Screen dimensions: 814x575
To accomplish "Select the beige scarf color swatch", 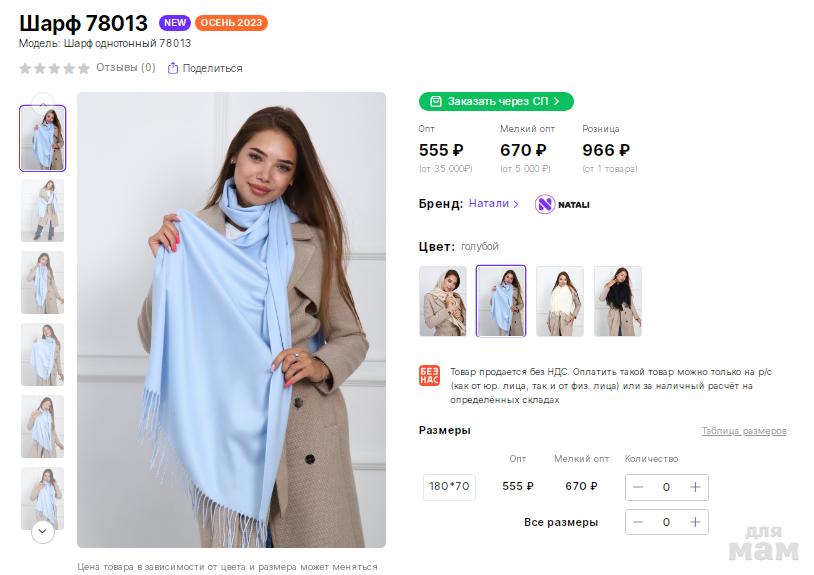I will coord(442,301).
